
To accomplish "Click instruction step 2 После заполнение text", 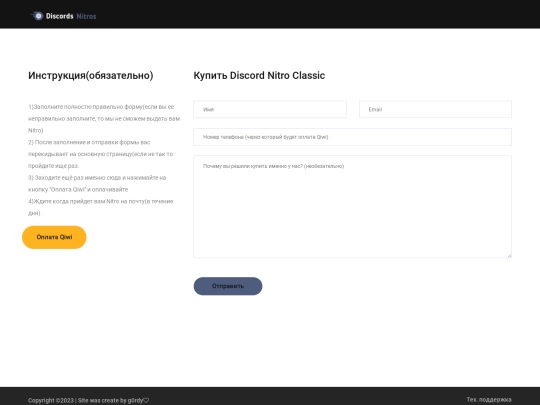I will tap(101, 154).
